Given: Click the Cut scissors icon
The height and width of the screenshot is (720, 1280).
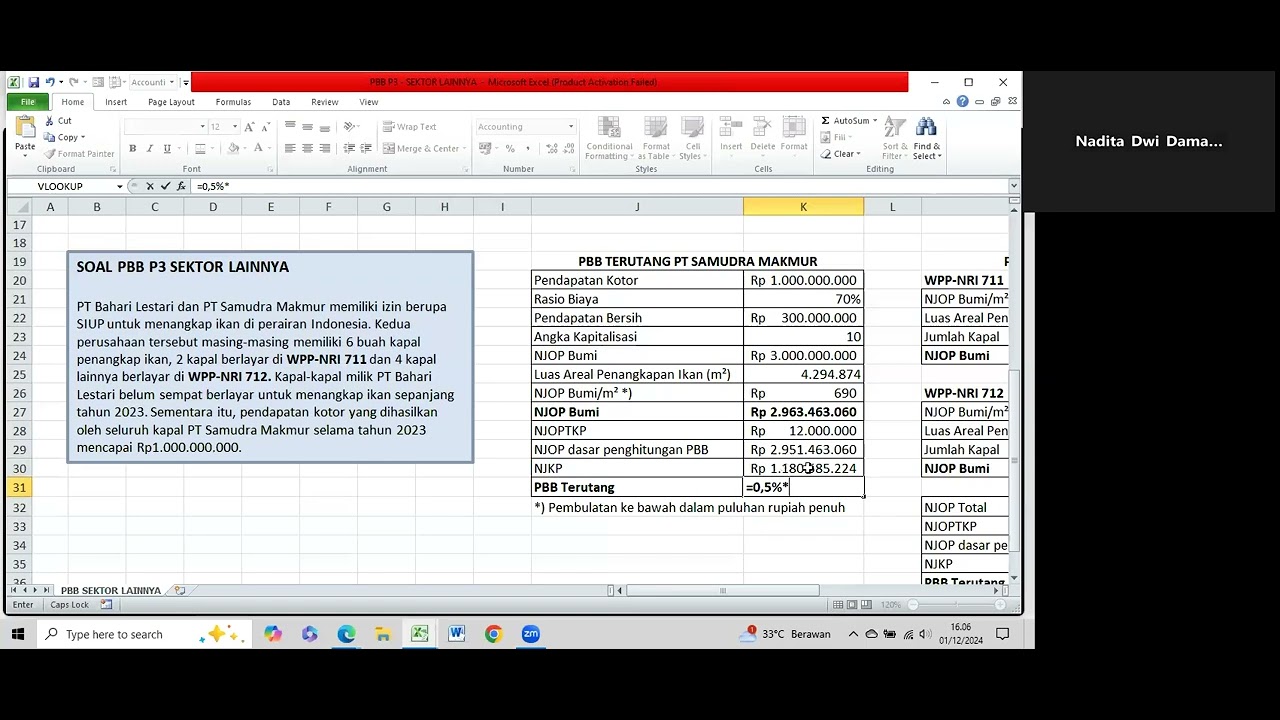Looking at the screenshot, I should [50, 121].
